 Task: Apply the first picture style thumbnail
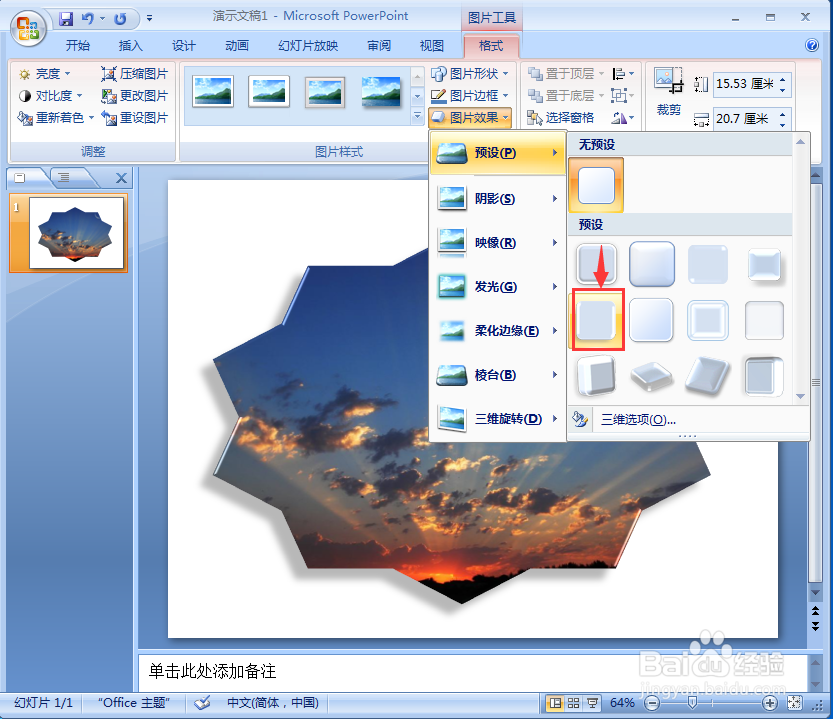tap(213, 91)
